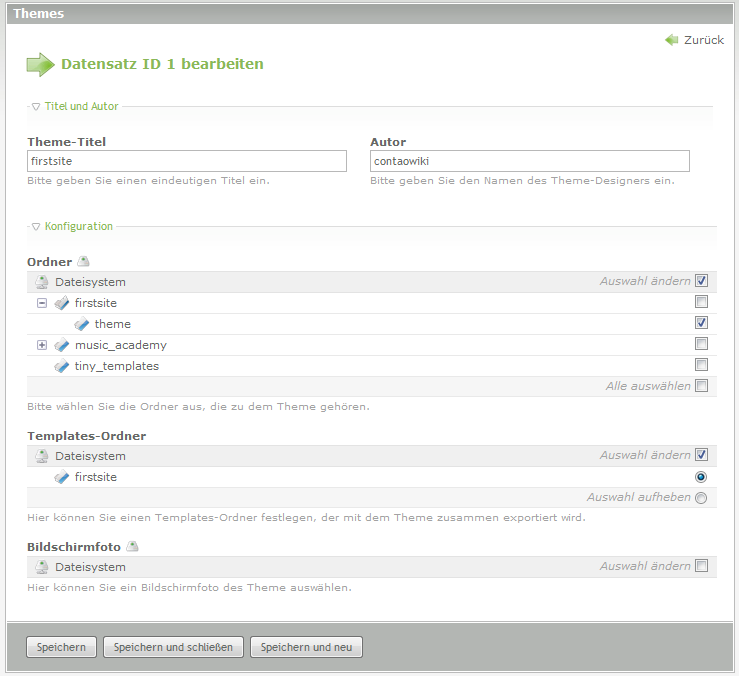Click the tiny_templates folder icon
This screenshot has height=676, width=739.
click(x=62, y=366)
